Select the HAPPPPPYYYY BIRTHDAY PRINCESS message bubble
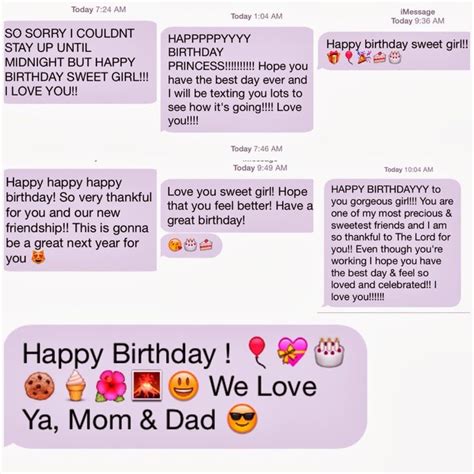 coord(237,80)
